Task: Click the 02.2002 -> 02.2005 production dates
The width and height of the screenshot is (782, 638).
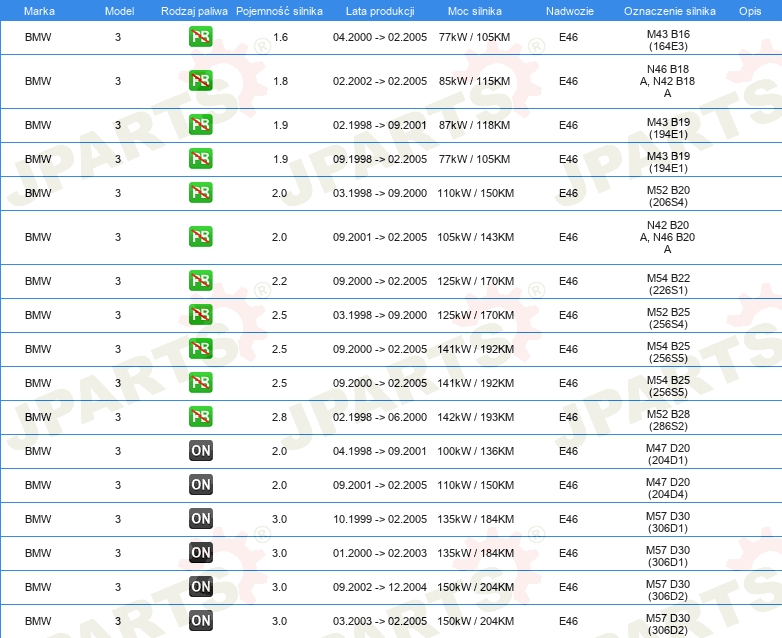Action: [380, 81]
